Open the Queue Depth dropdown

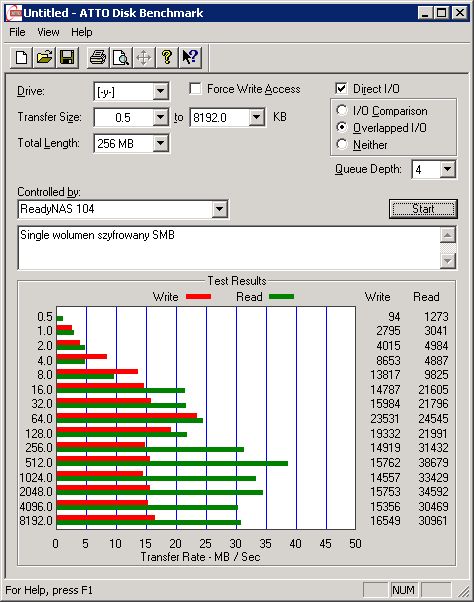[x=448, y=169]
